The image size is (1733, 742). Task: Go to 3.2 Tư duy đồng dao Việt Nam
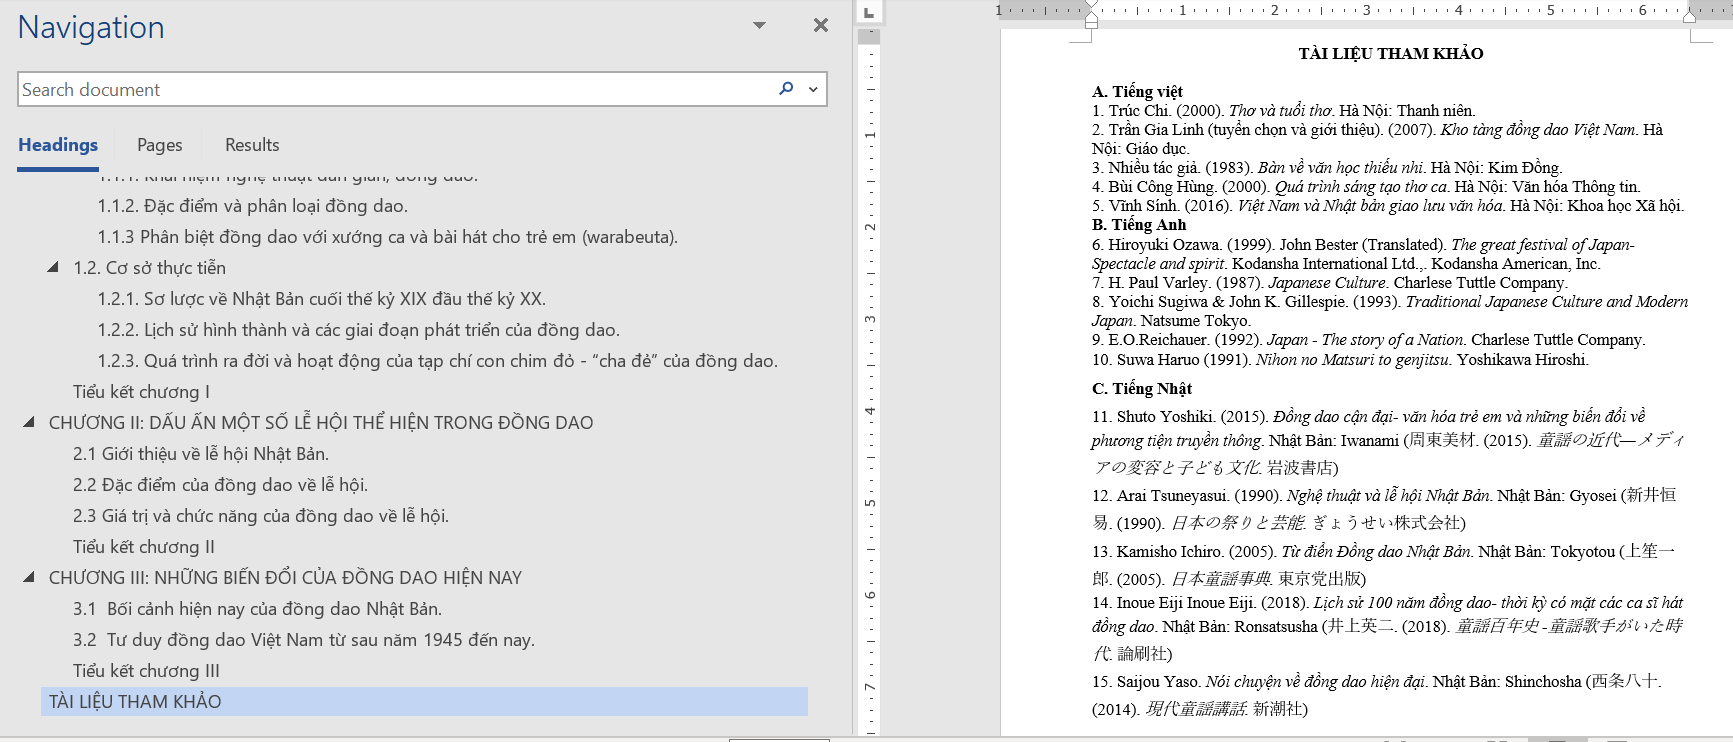point(304,640)
